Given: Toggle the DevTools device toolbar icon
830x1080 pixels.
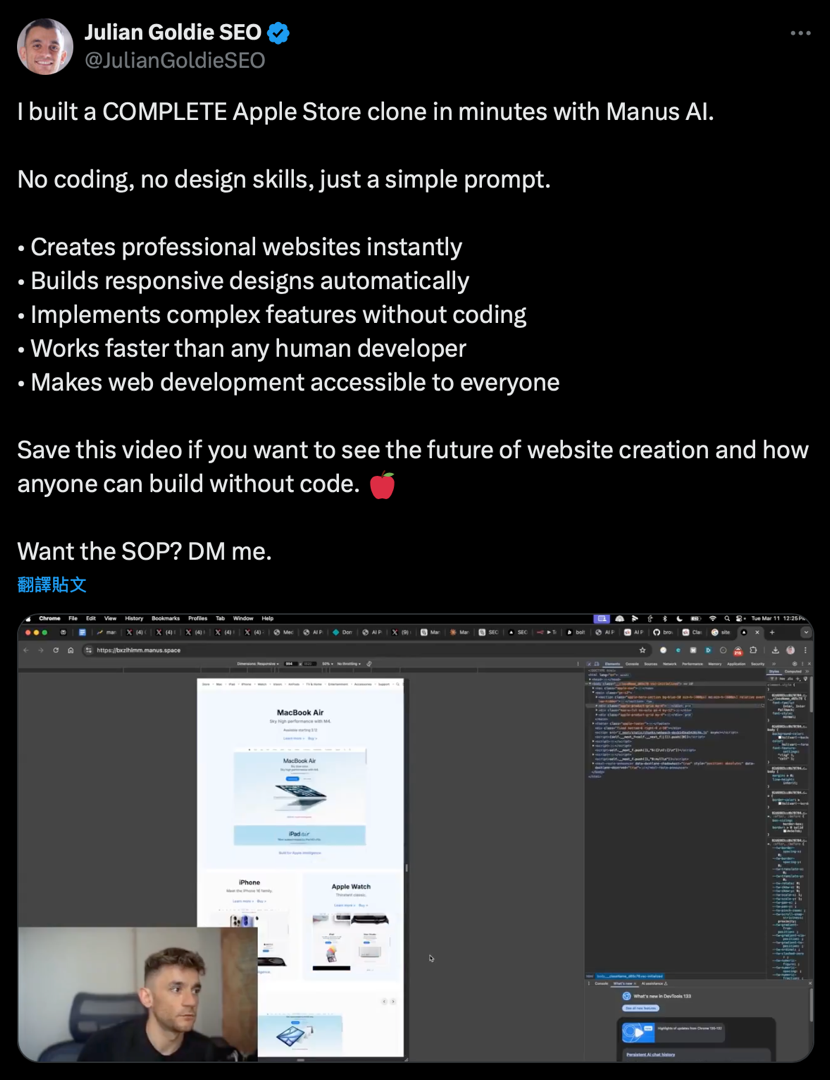Looking at the screenshot, I should point(596,664).
